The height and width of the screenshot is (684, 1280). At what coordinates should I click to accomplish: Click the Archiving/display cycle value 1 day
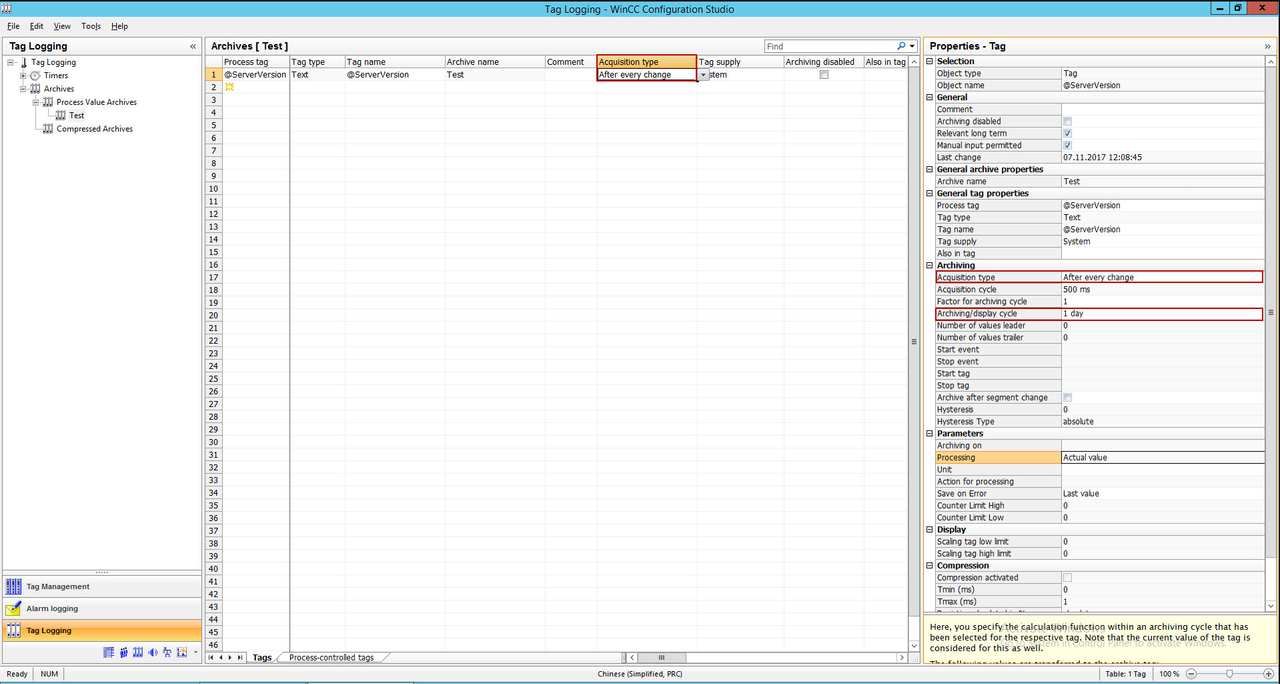coord(1163,313)
